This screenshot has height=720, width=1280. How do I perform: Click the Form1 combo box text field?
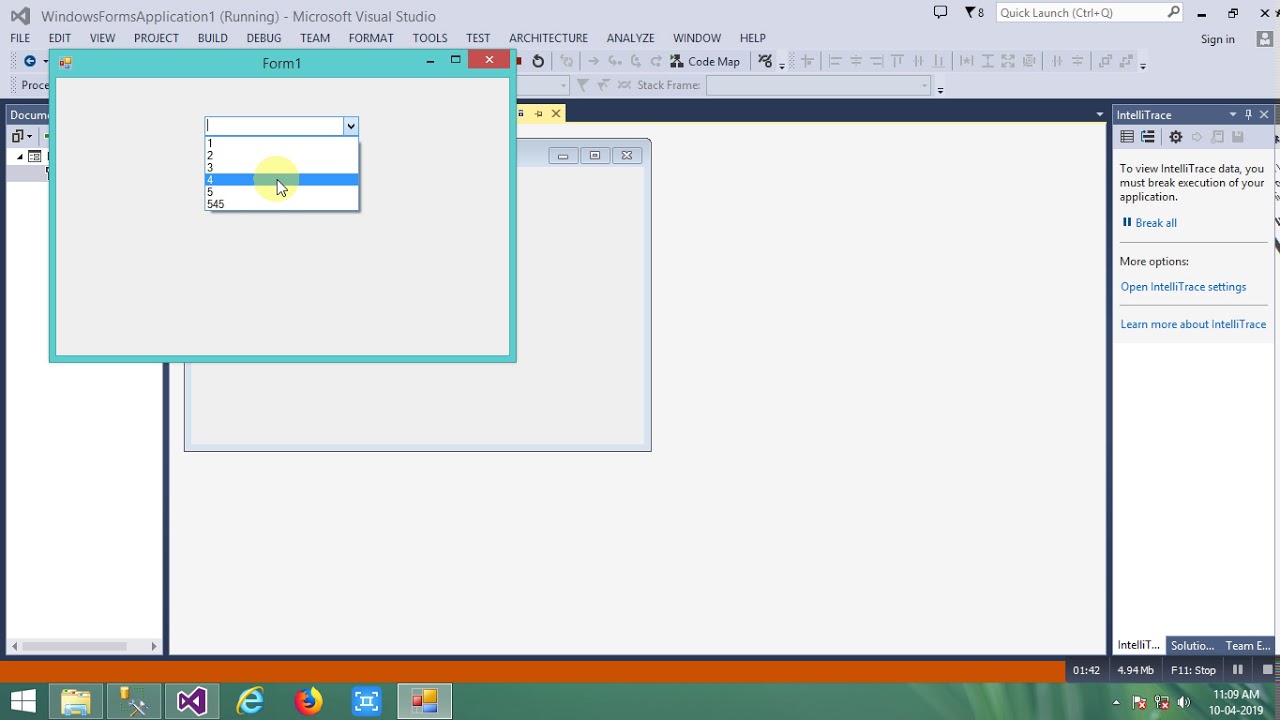coord(274,126)
